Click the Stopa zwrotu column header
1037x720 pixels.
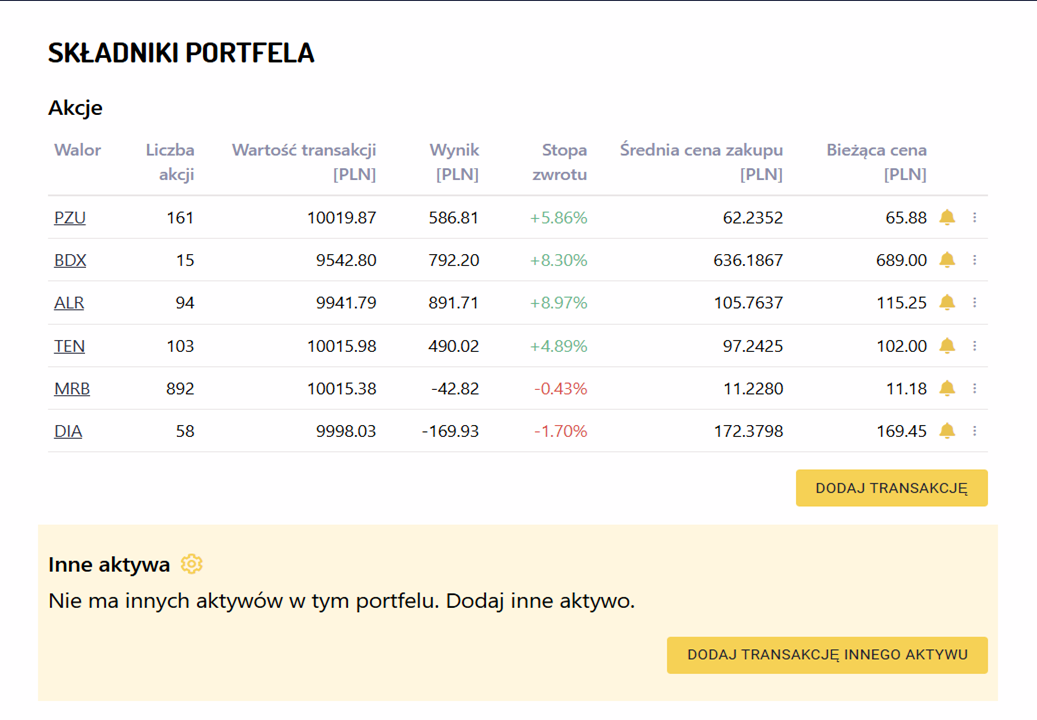tap(562, 162)
